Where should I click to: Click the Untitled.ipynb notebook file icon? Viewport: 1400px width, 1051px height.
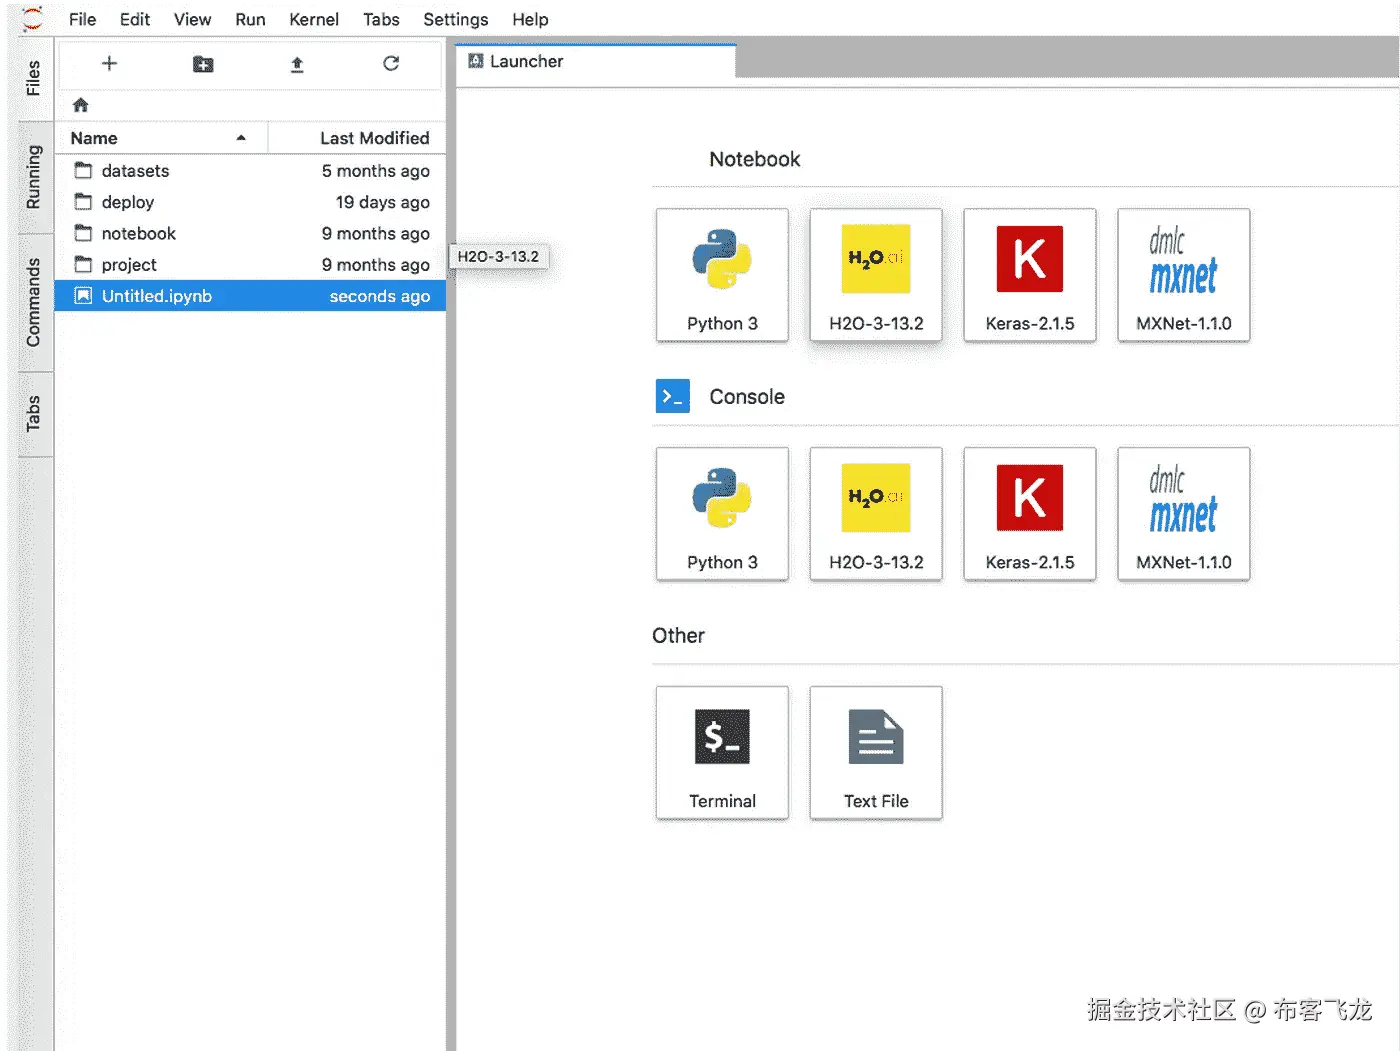tap(84, 296)
